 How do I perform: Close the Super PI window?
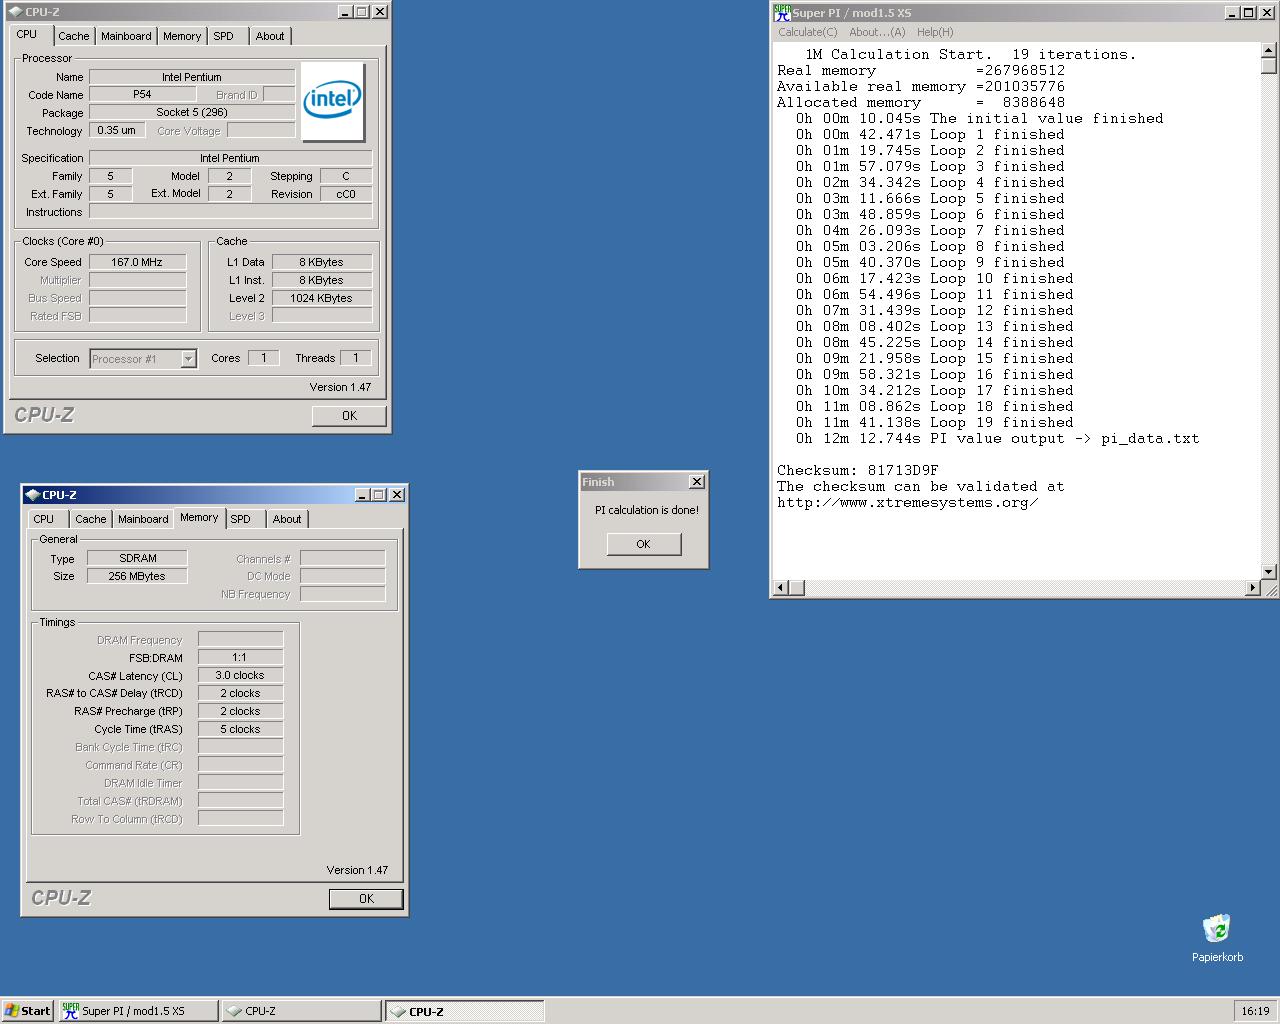point(1267,12)
